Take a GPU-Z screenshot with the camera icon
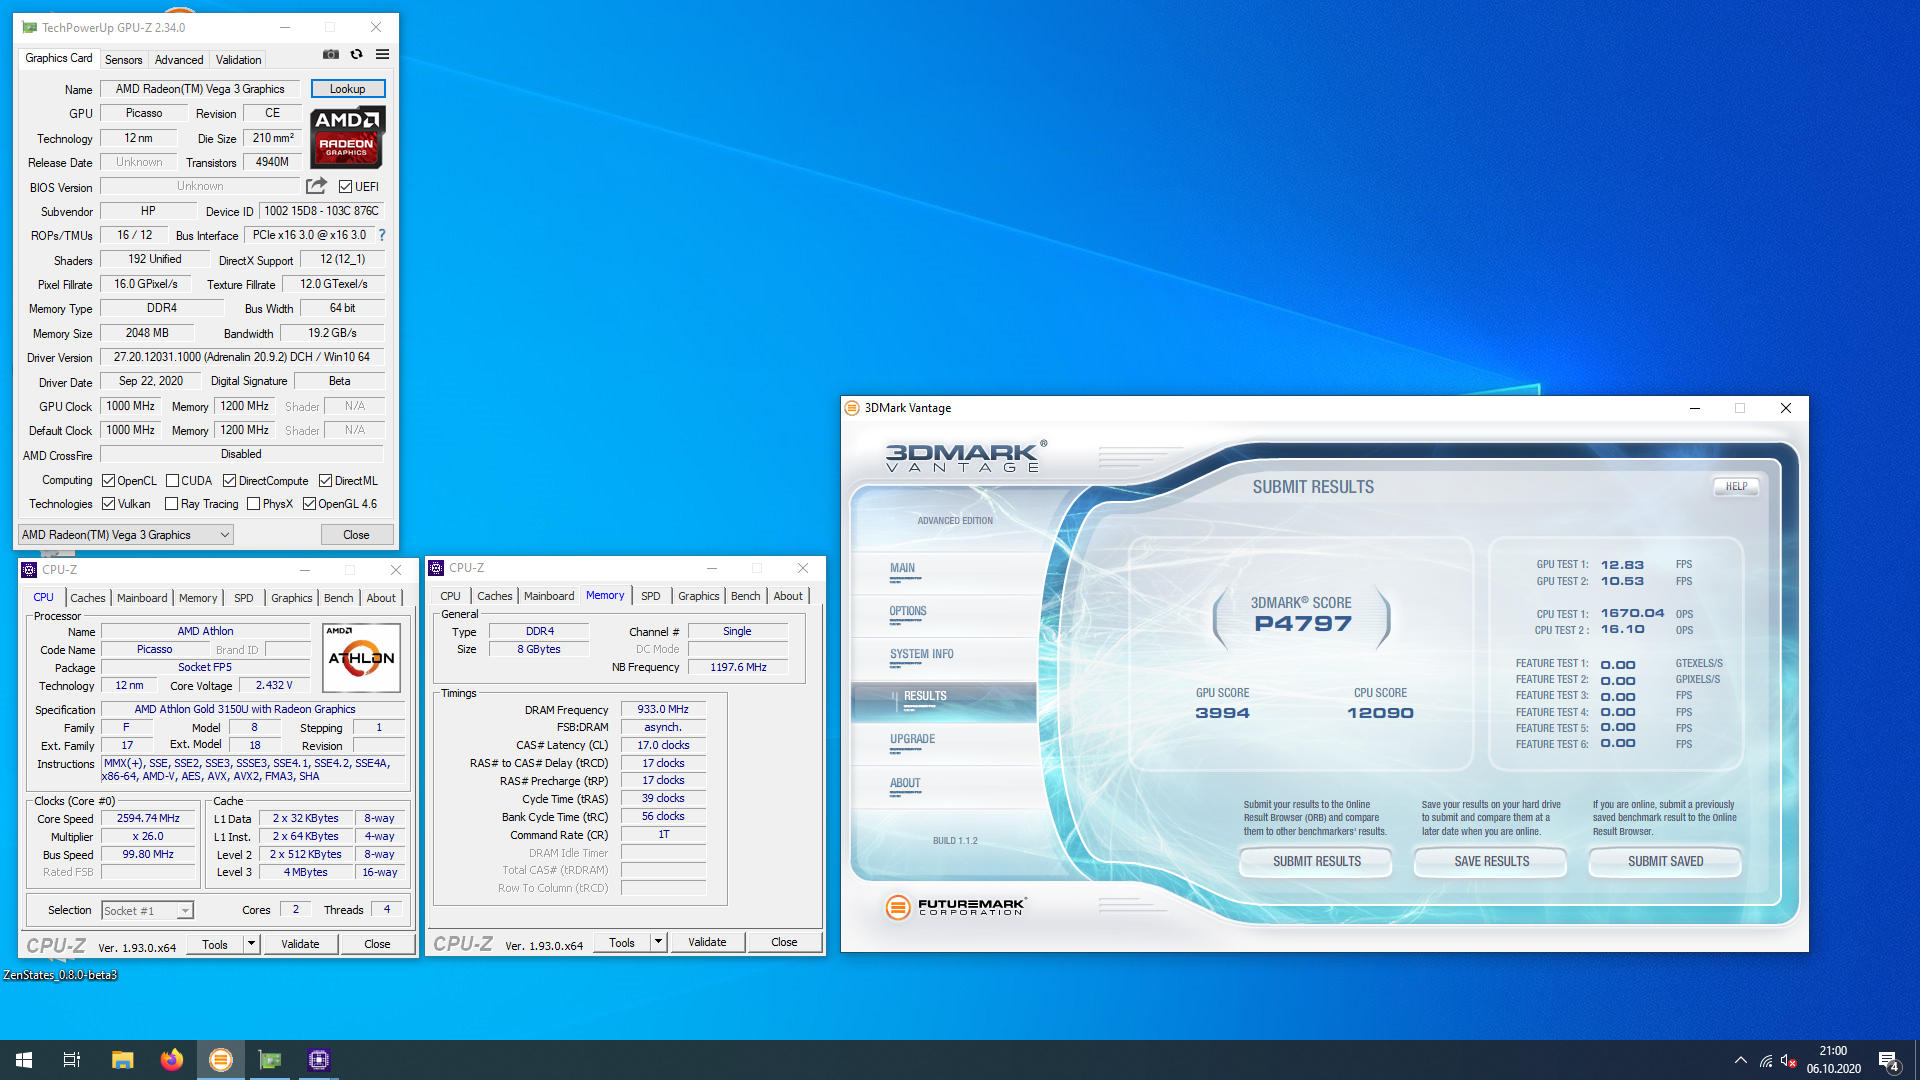 coord(331,54)
